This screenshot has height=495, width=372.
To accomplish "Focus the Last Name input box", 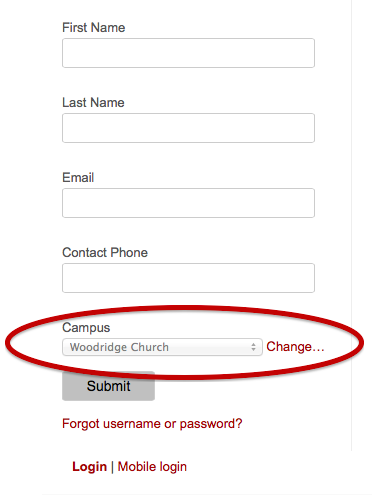I will pos(188,128).
